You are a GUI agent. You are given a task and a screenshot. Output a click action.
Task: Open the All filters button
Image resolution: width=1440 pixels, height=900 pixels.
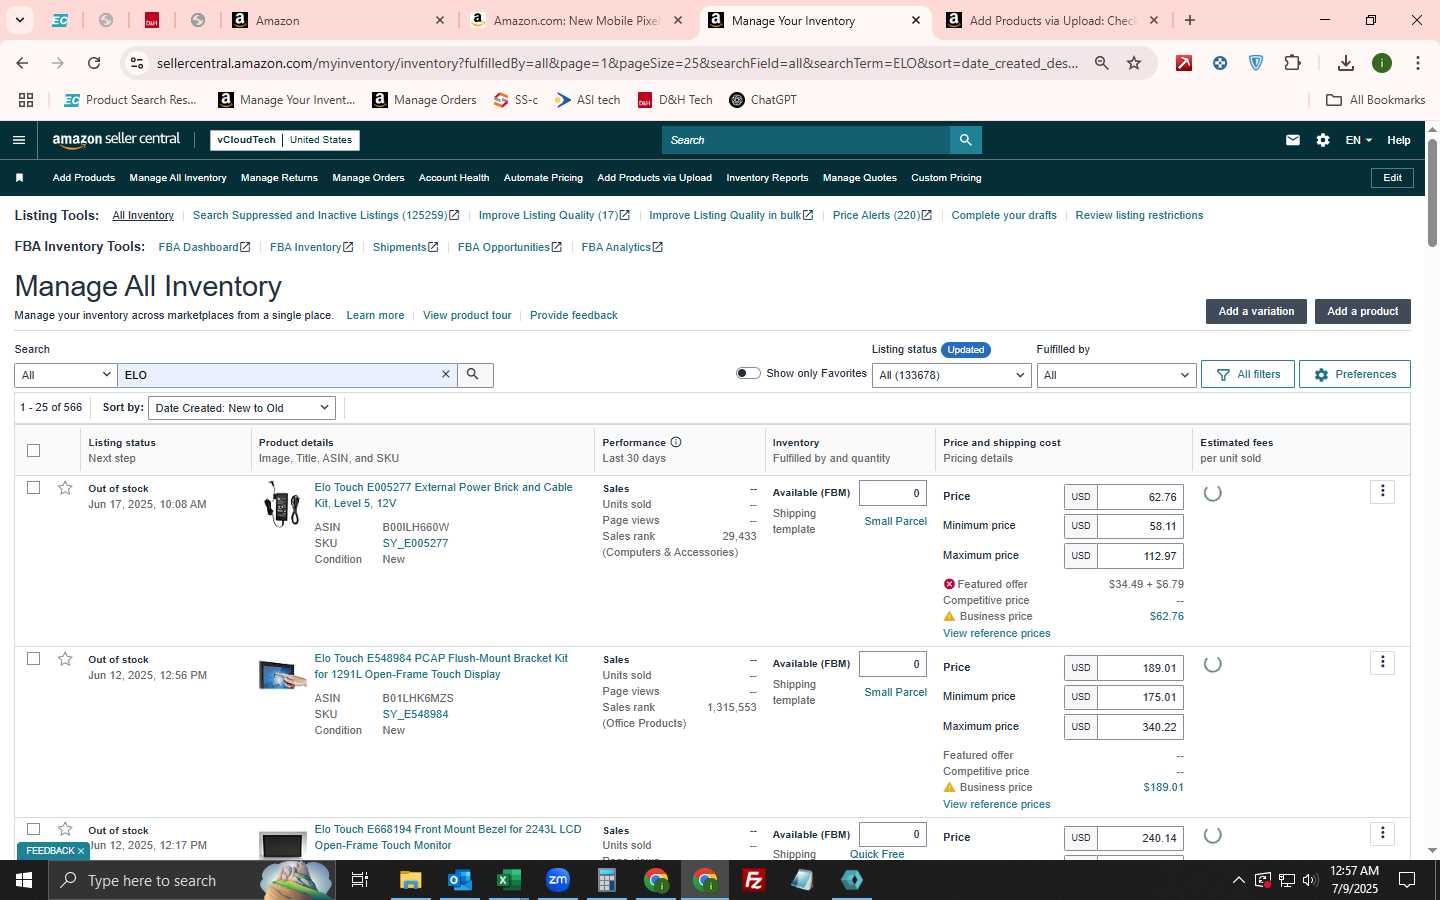pos(1248,374)
